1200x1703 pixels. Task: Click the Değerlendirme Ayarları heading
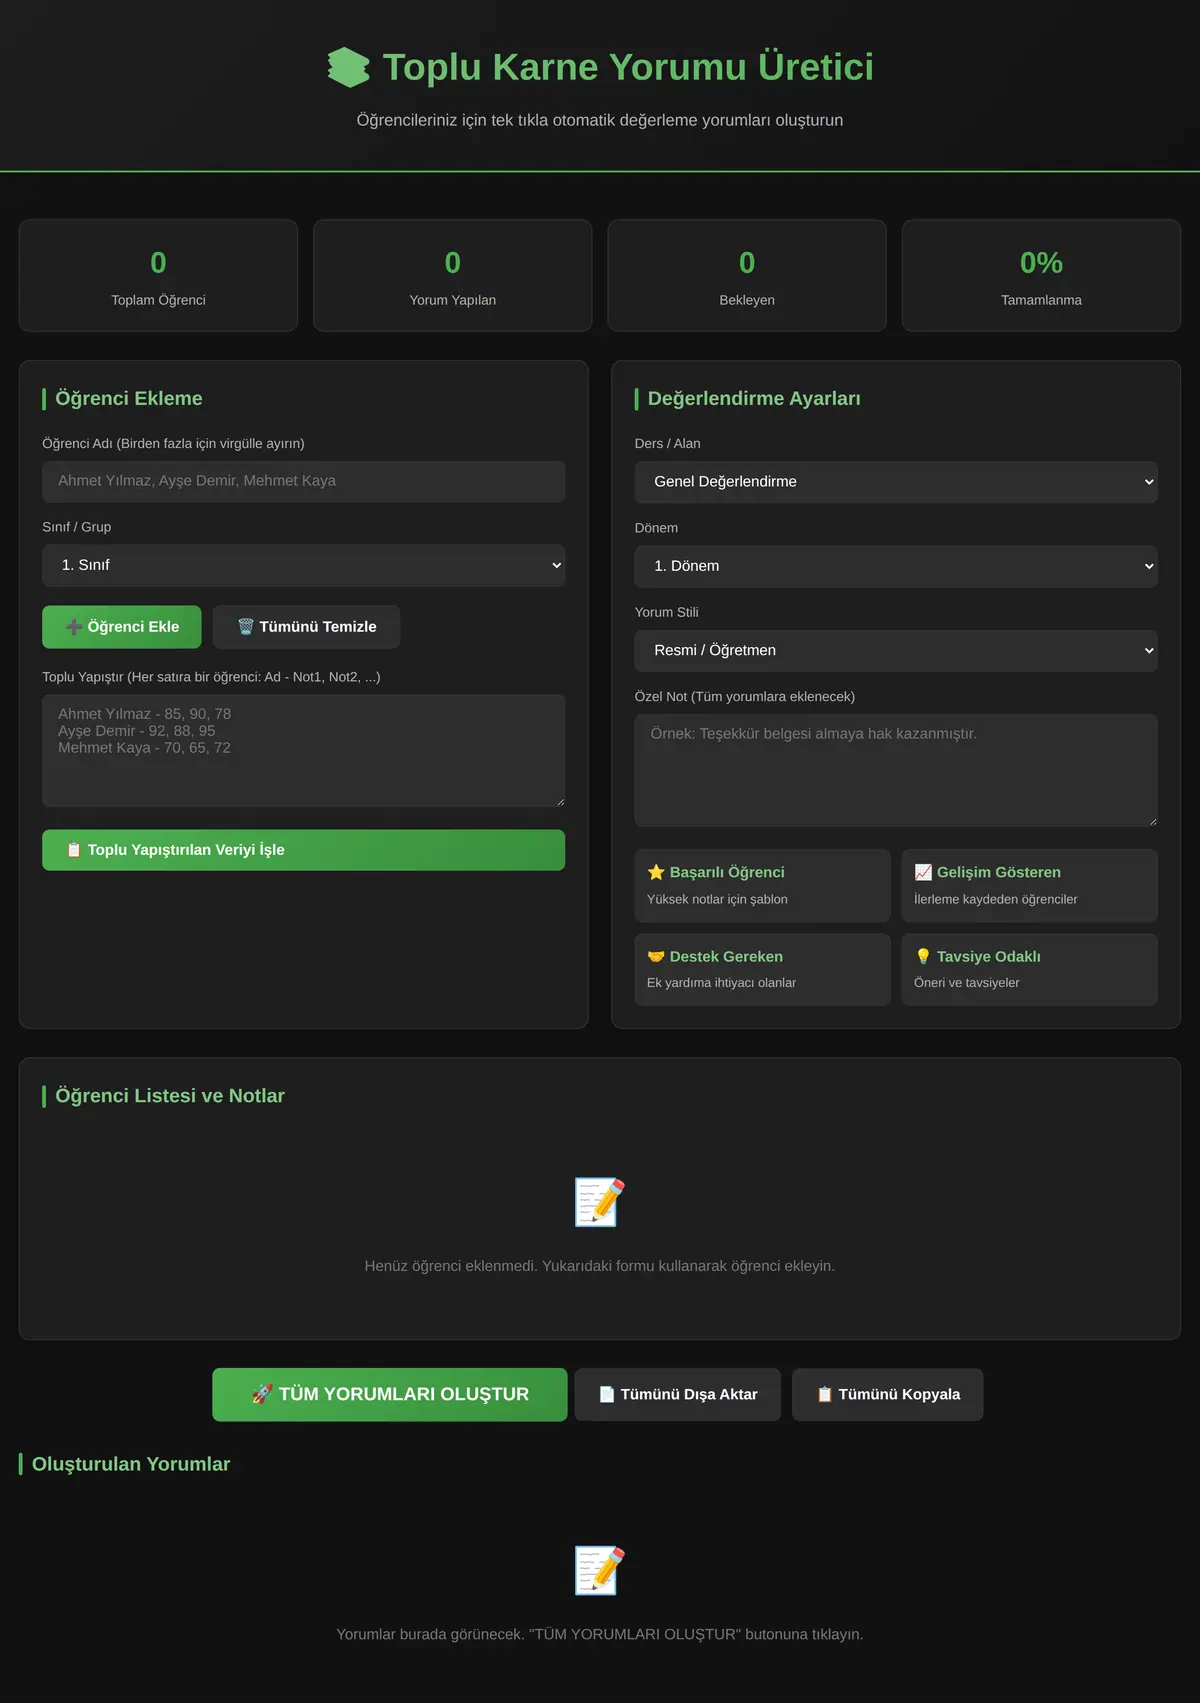click(x=754, y=398)
